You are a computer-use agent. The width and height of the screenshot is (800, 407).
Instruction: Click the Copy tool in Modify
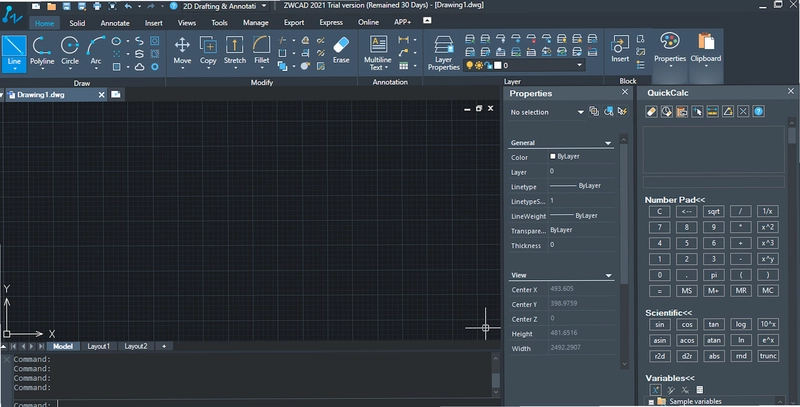pyautogui.click(x=208, y=53)
